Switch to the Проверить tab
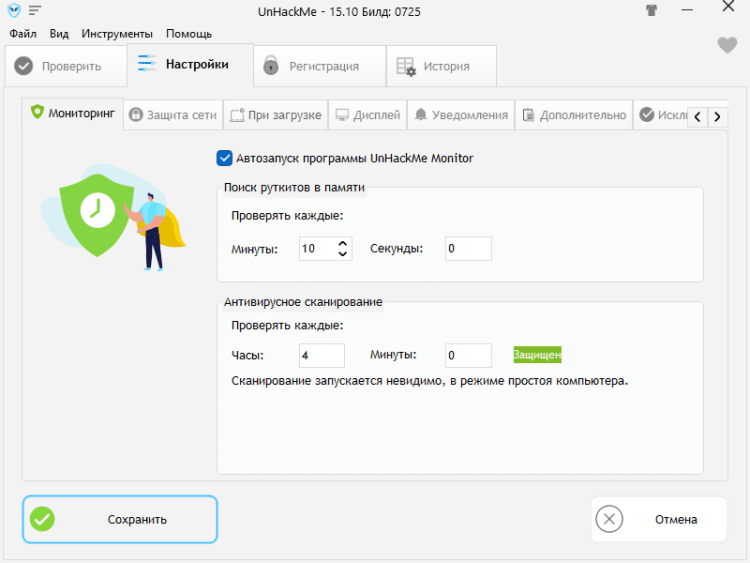The width and height of the screenshot is (750, 563). 66,66
